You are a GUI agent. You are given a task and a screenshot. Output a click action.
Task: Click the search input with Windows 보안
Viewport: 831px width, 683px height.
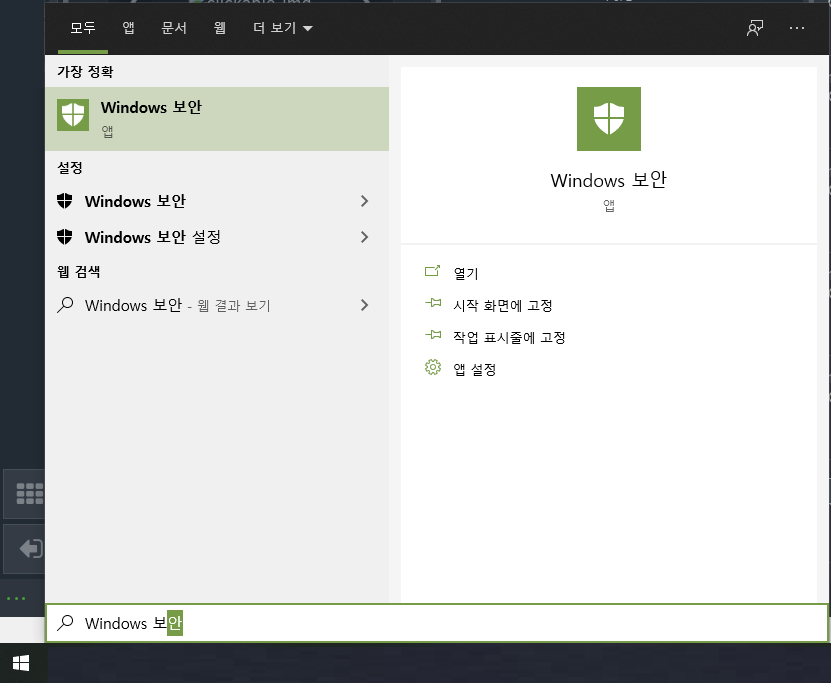(437, 623)
